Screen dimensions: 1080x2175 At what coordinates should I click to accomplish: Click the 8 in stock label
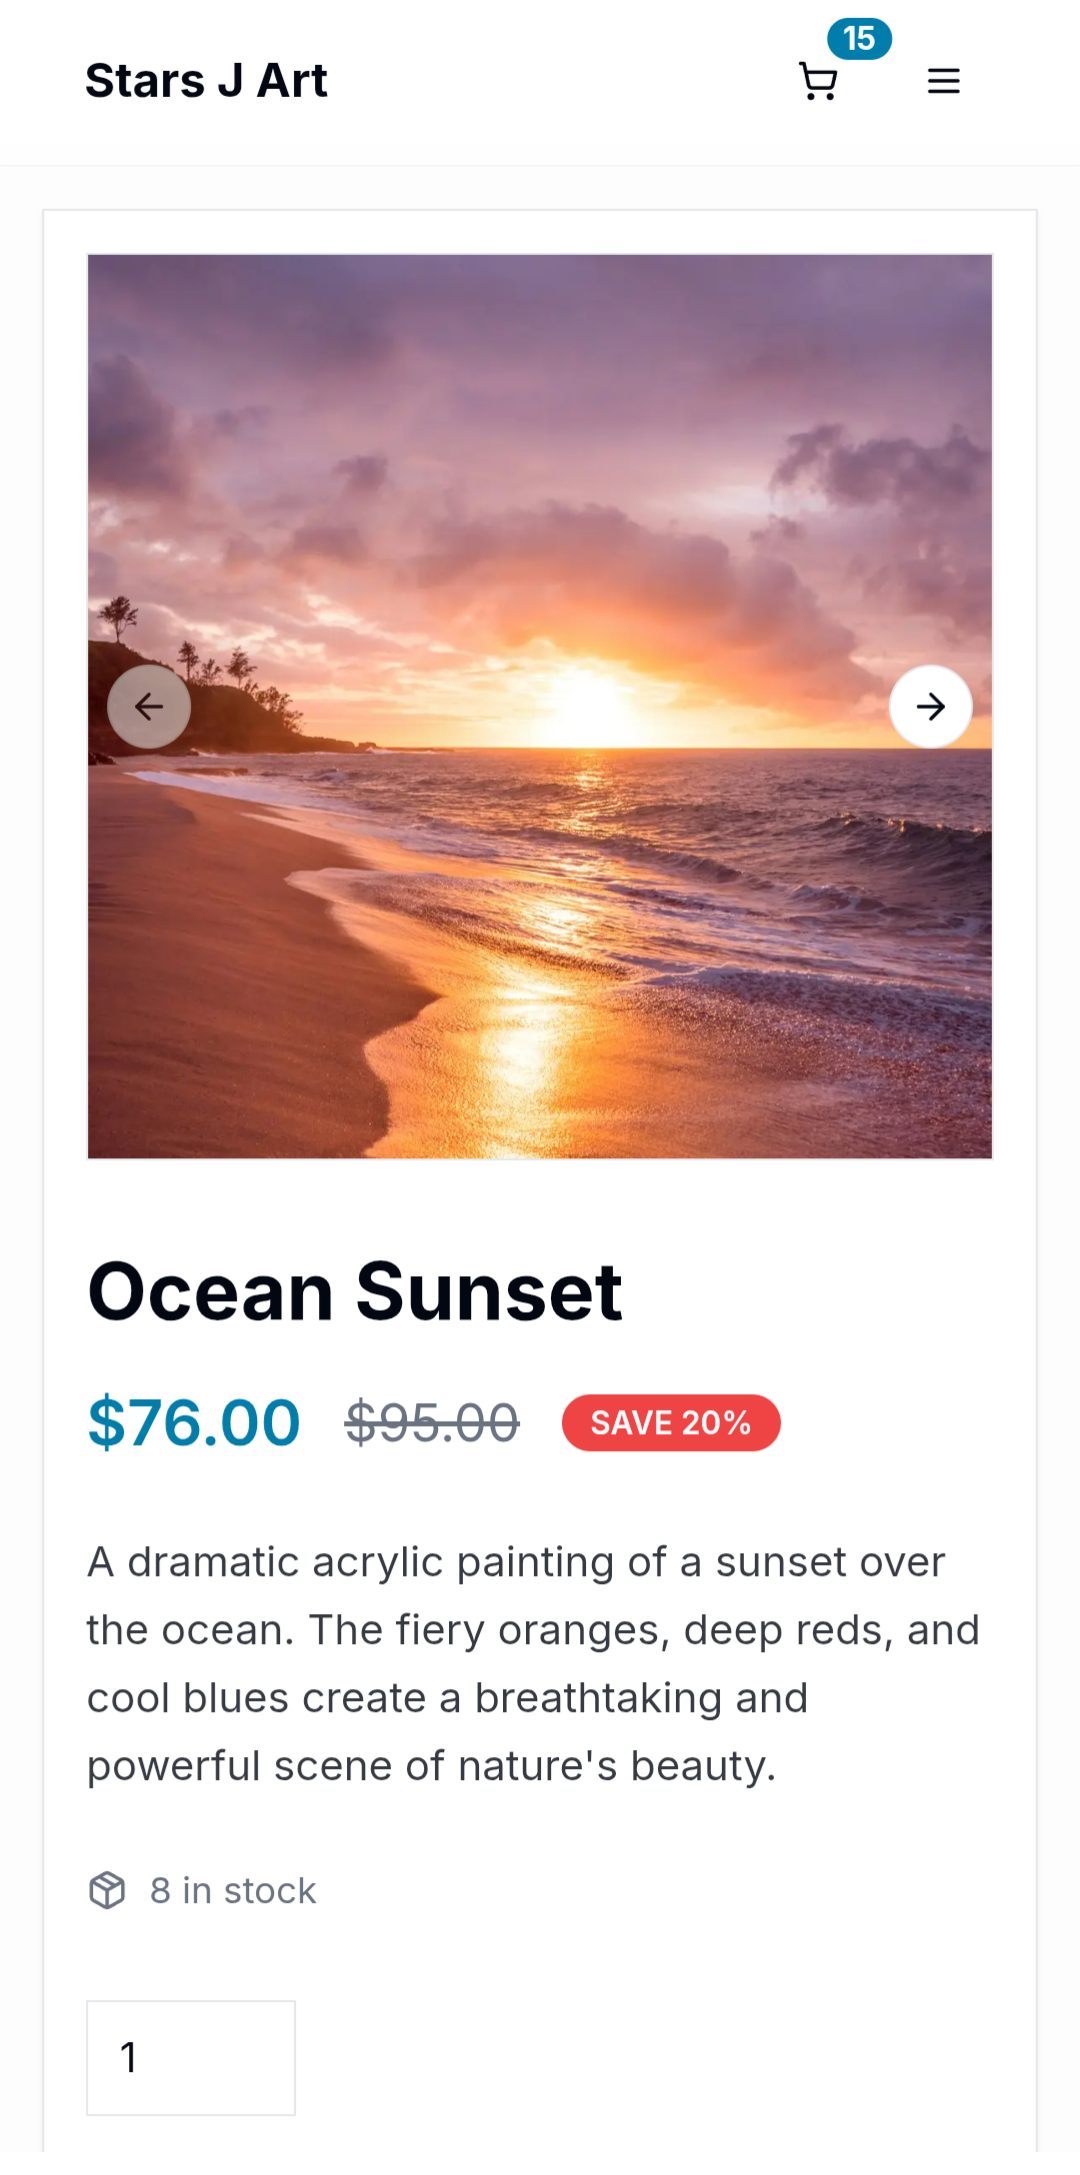click(232, 1888)
